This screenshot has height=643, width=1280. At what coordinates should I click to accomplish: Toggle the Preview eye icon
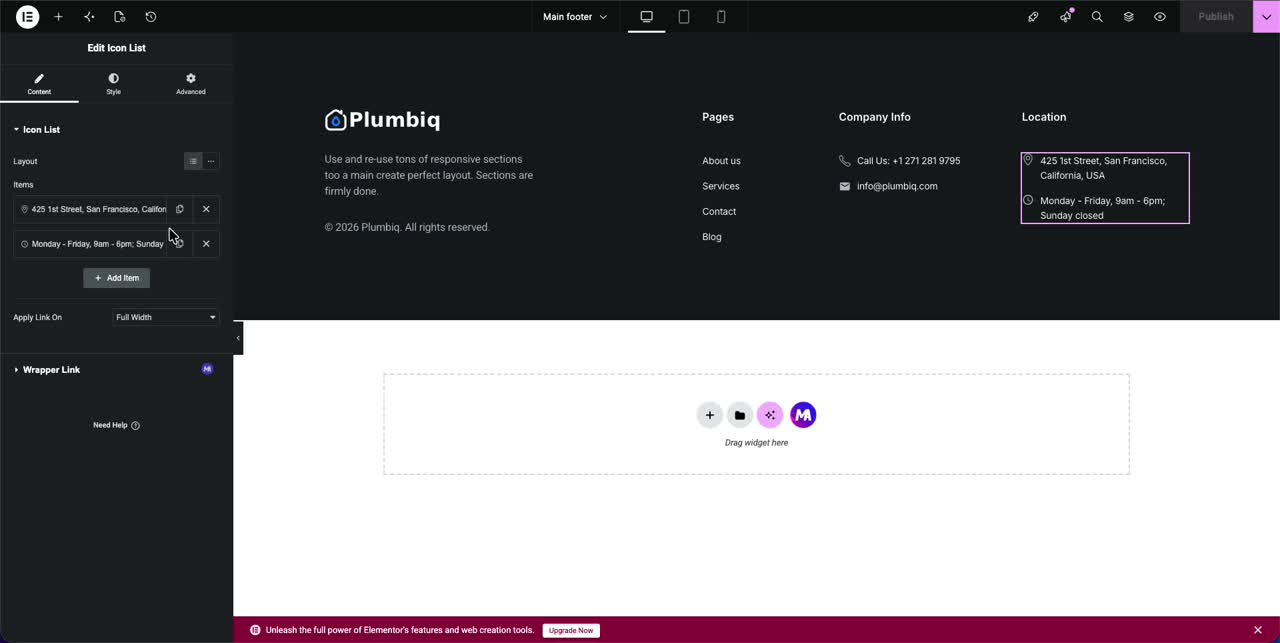pos(1160,17)
